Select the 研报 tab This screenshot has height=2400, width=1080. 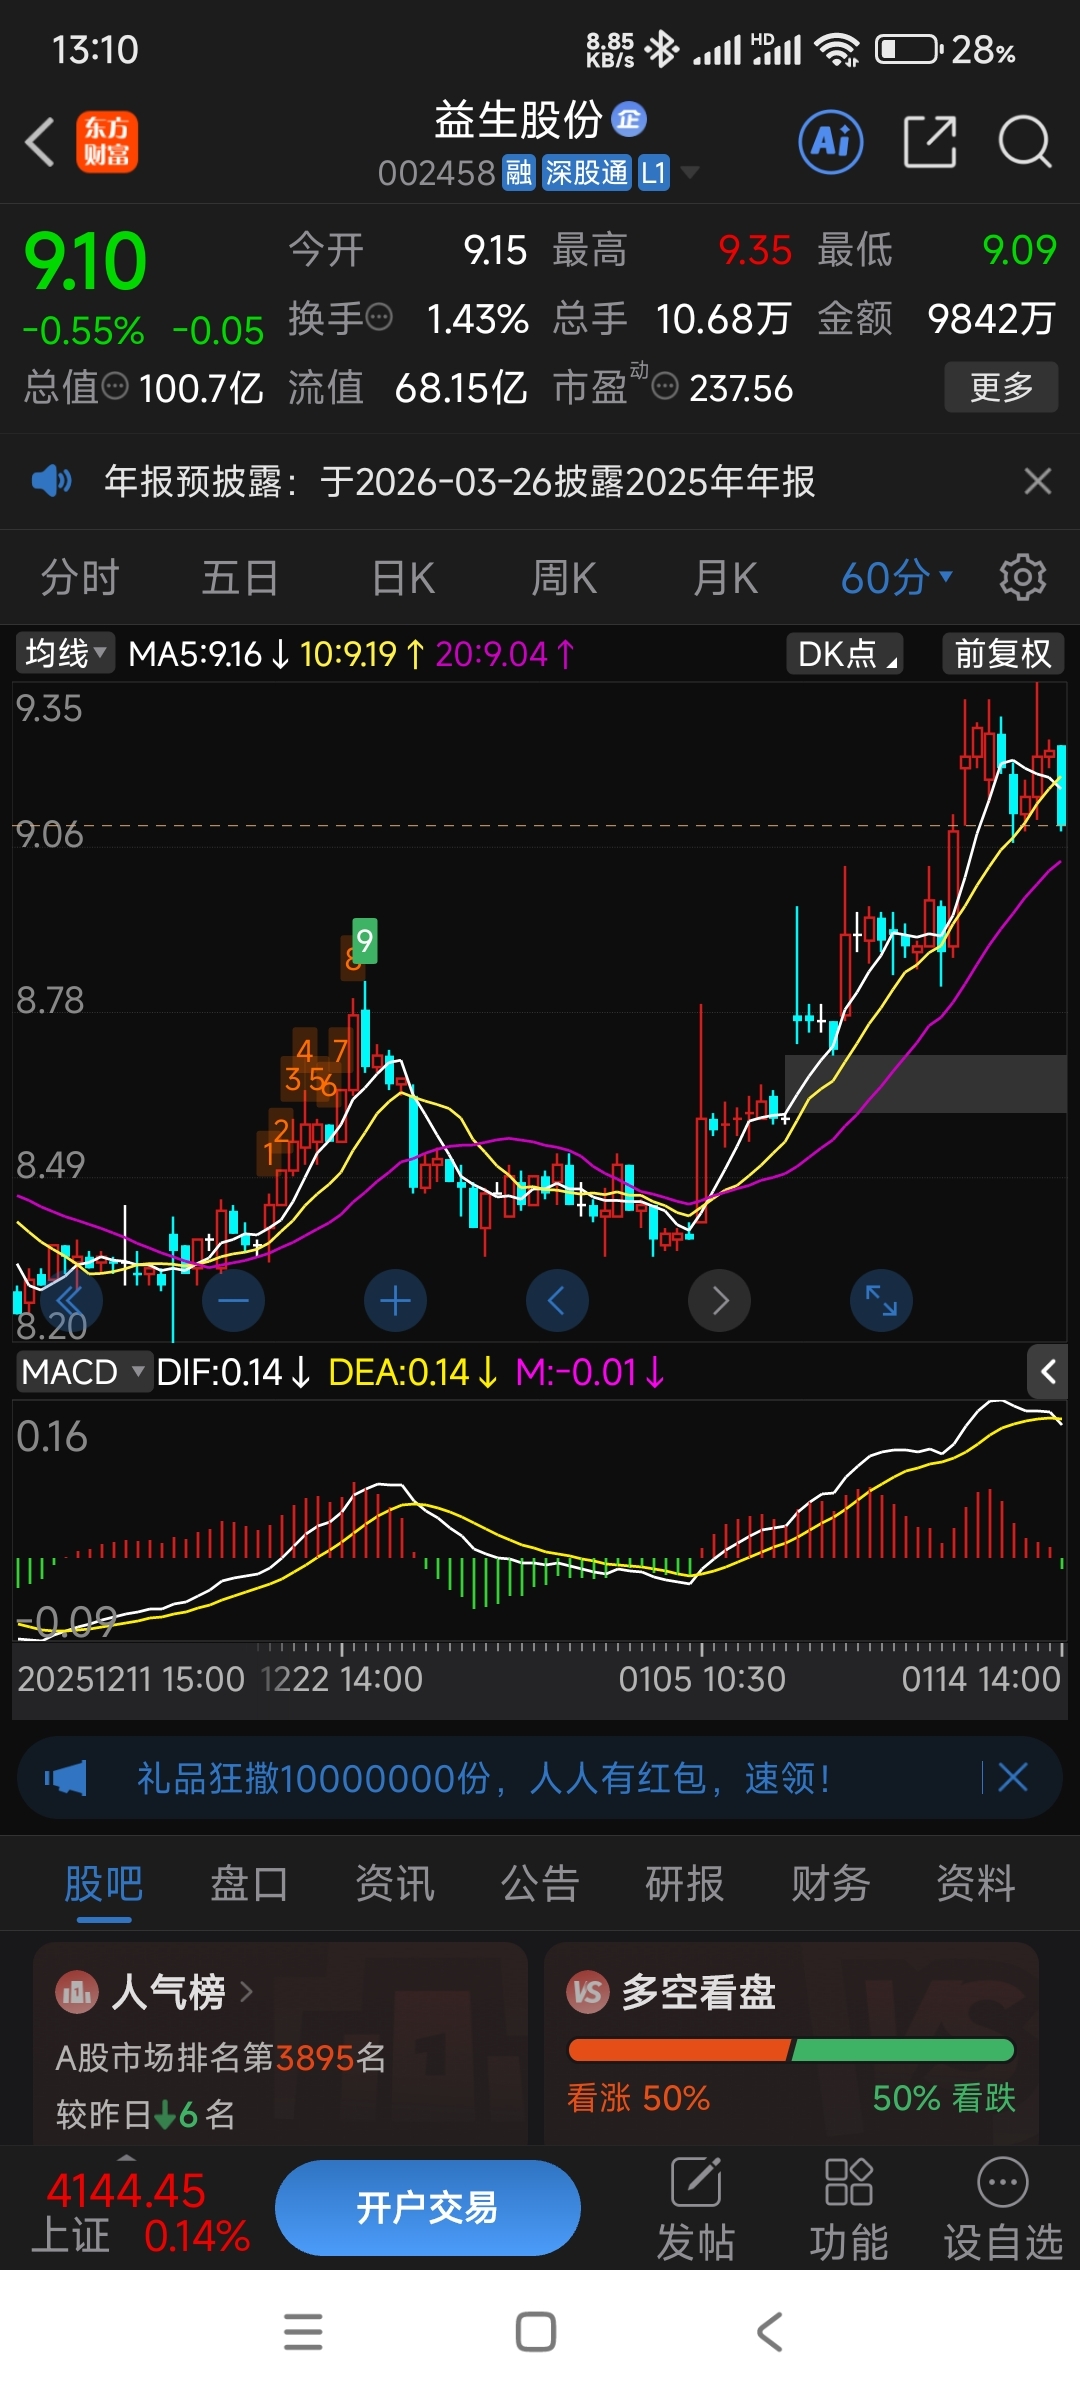click(685, 1883)
